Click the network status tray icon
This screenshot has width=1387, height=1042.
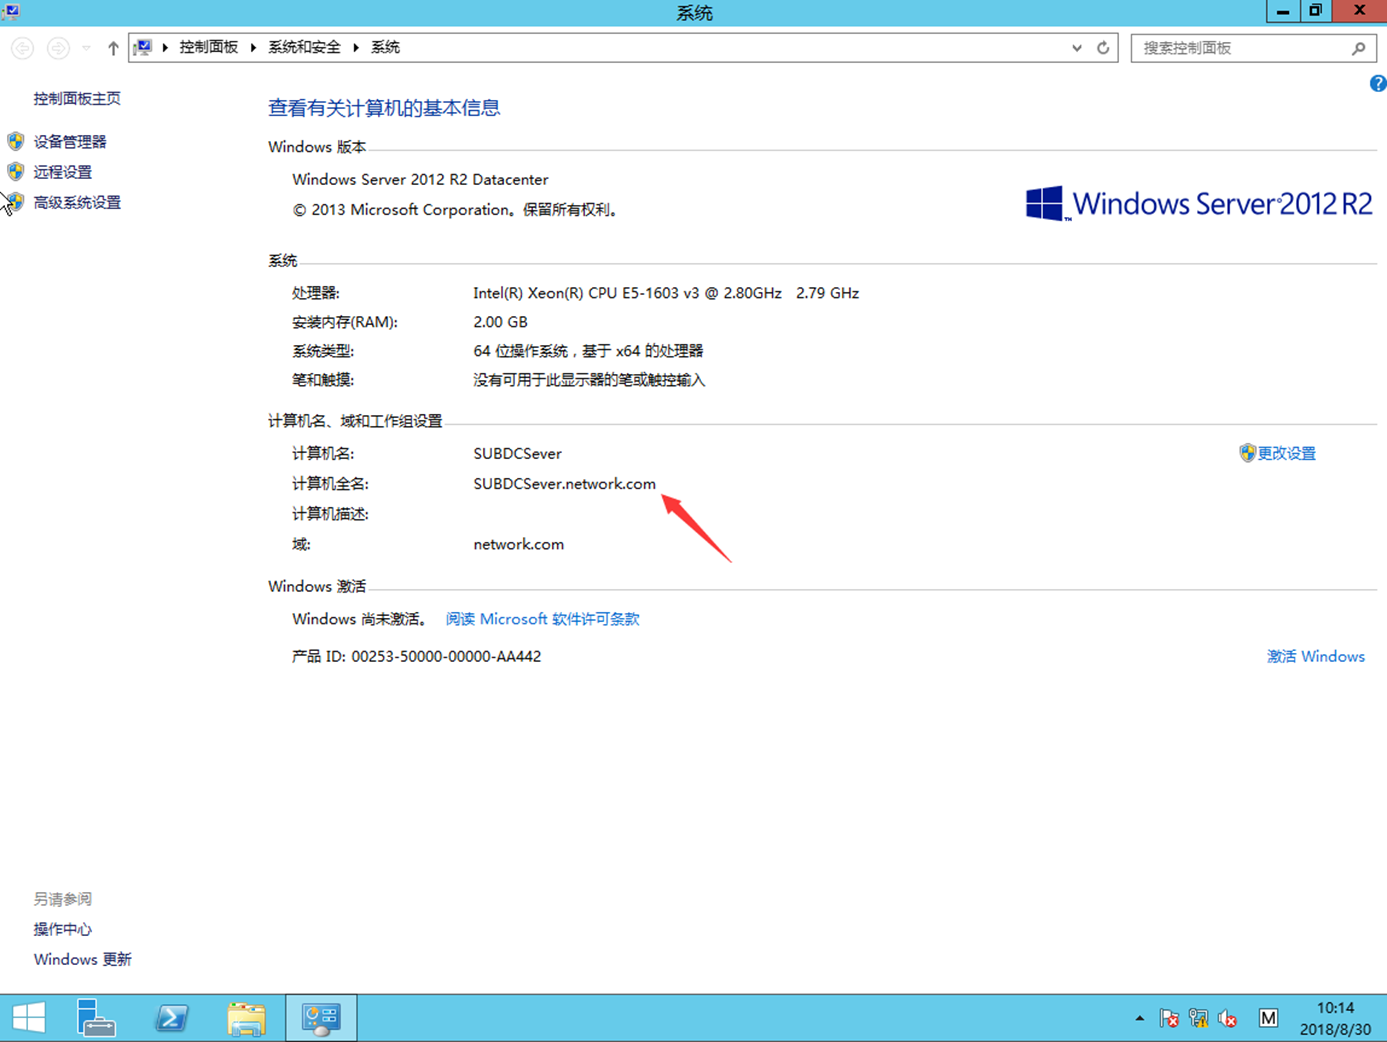pyautogui.click(x=1199, y=1018)
